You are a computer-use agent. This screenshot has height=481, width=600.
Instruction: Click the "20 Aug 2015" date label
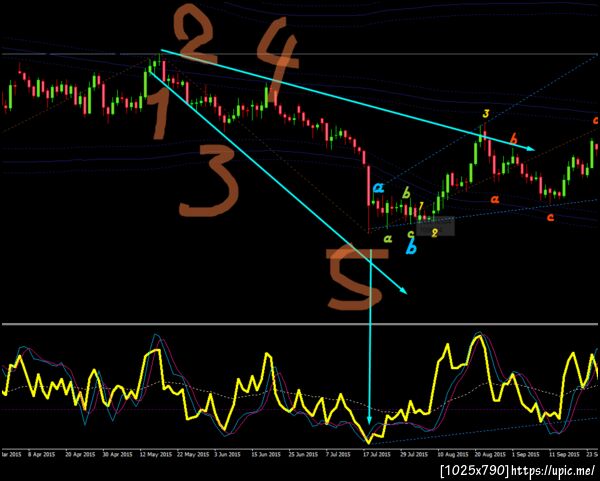(490, 455)
